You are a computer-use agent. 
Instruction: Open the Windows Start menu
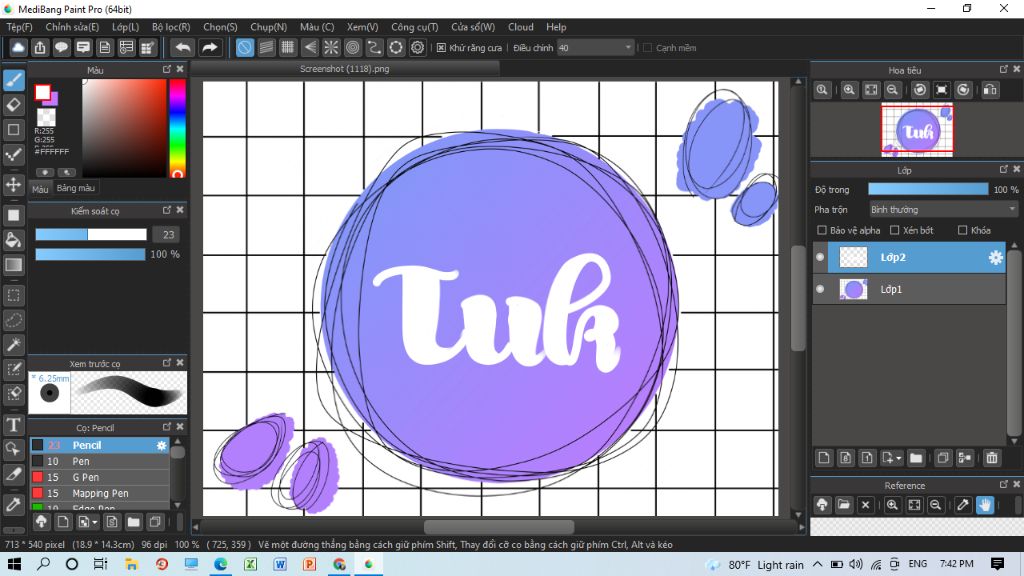(x=14, y=564)
